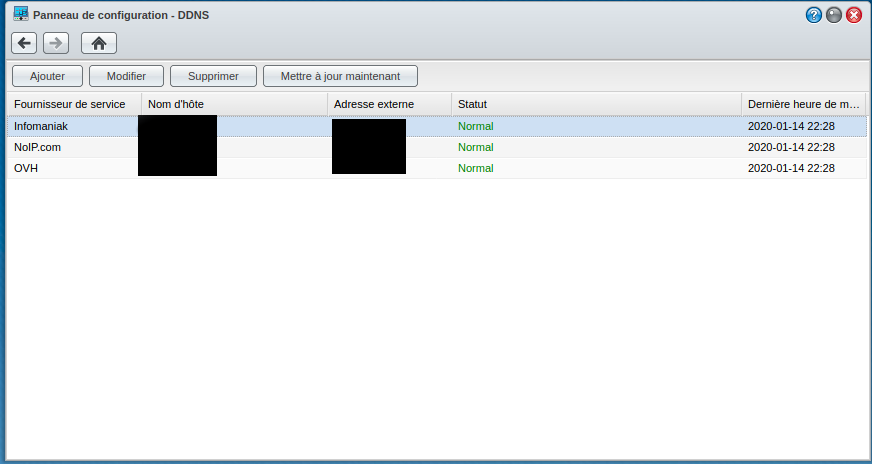Sort by Adresse externe column header
The width and height of the screenshot is (872, 464).
390,104
